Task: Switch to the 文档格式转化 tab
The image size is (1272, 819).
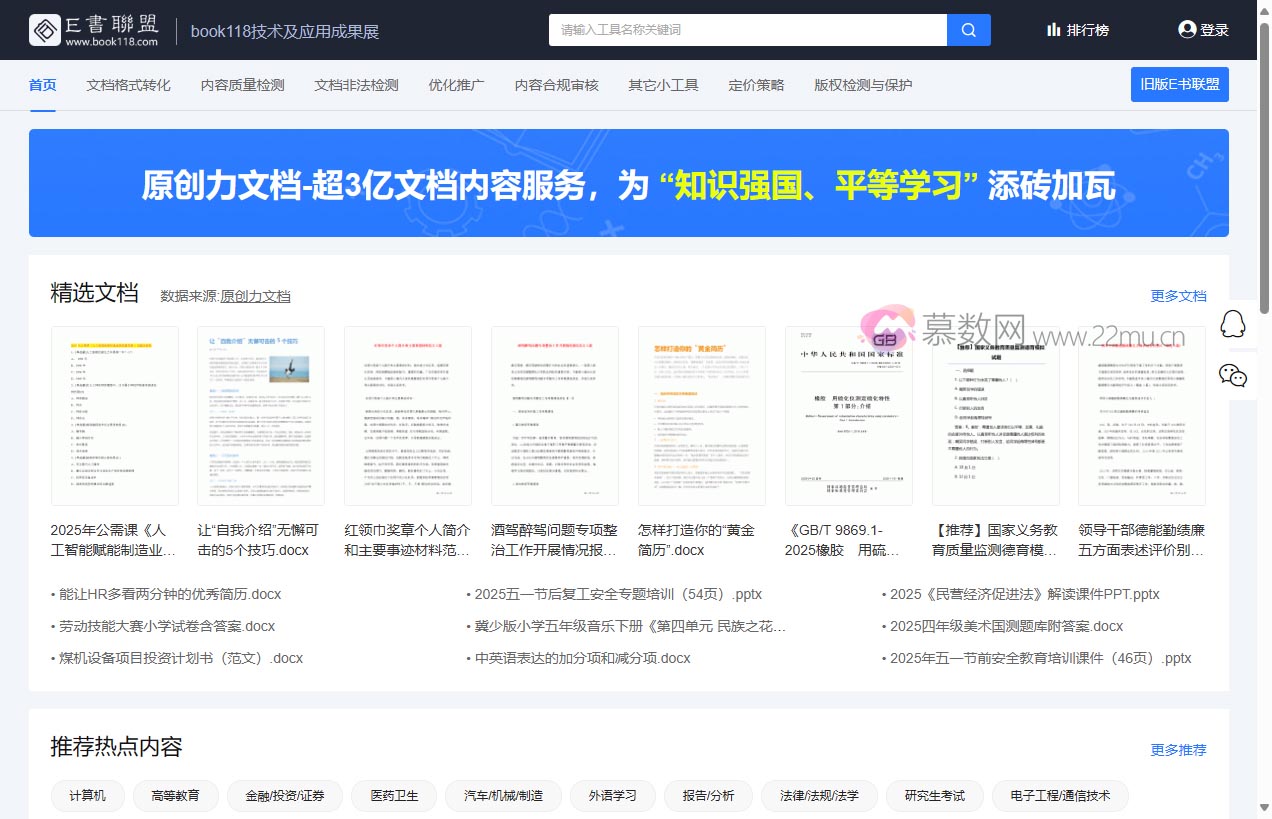Action: (128, 85)
